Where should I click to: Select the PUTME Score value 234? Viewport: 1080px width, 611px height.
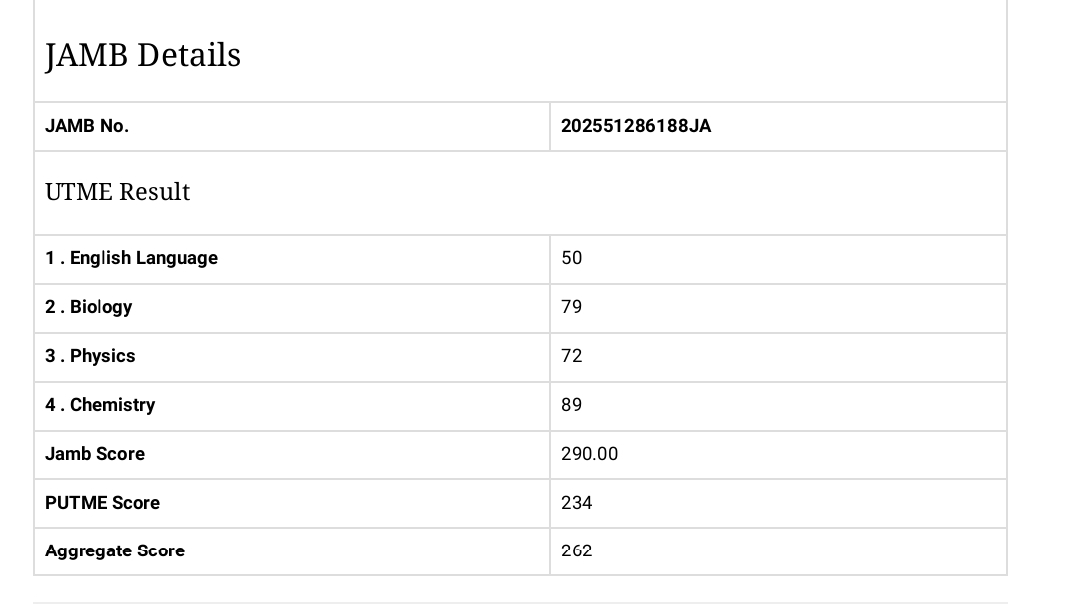577,503
